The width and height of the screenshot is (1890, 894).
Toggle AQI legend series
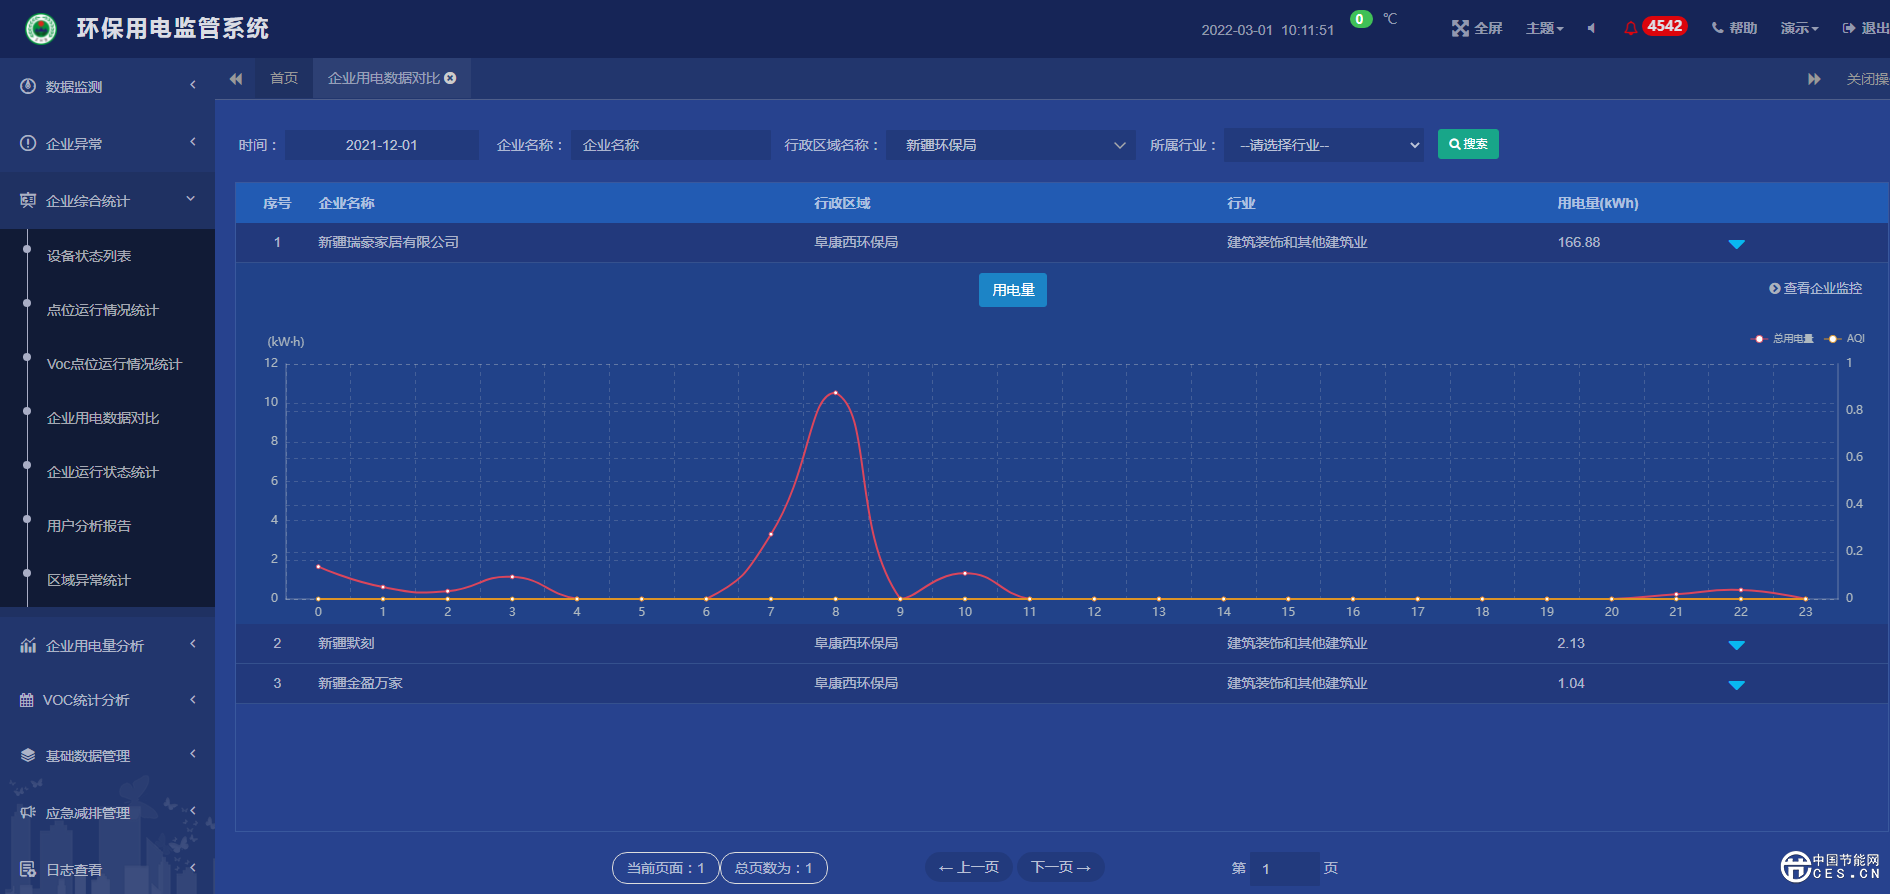(x=1845, y=339)
